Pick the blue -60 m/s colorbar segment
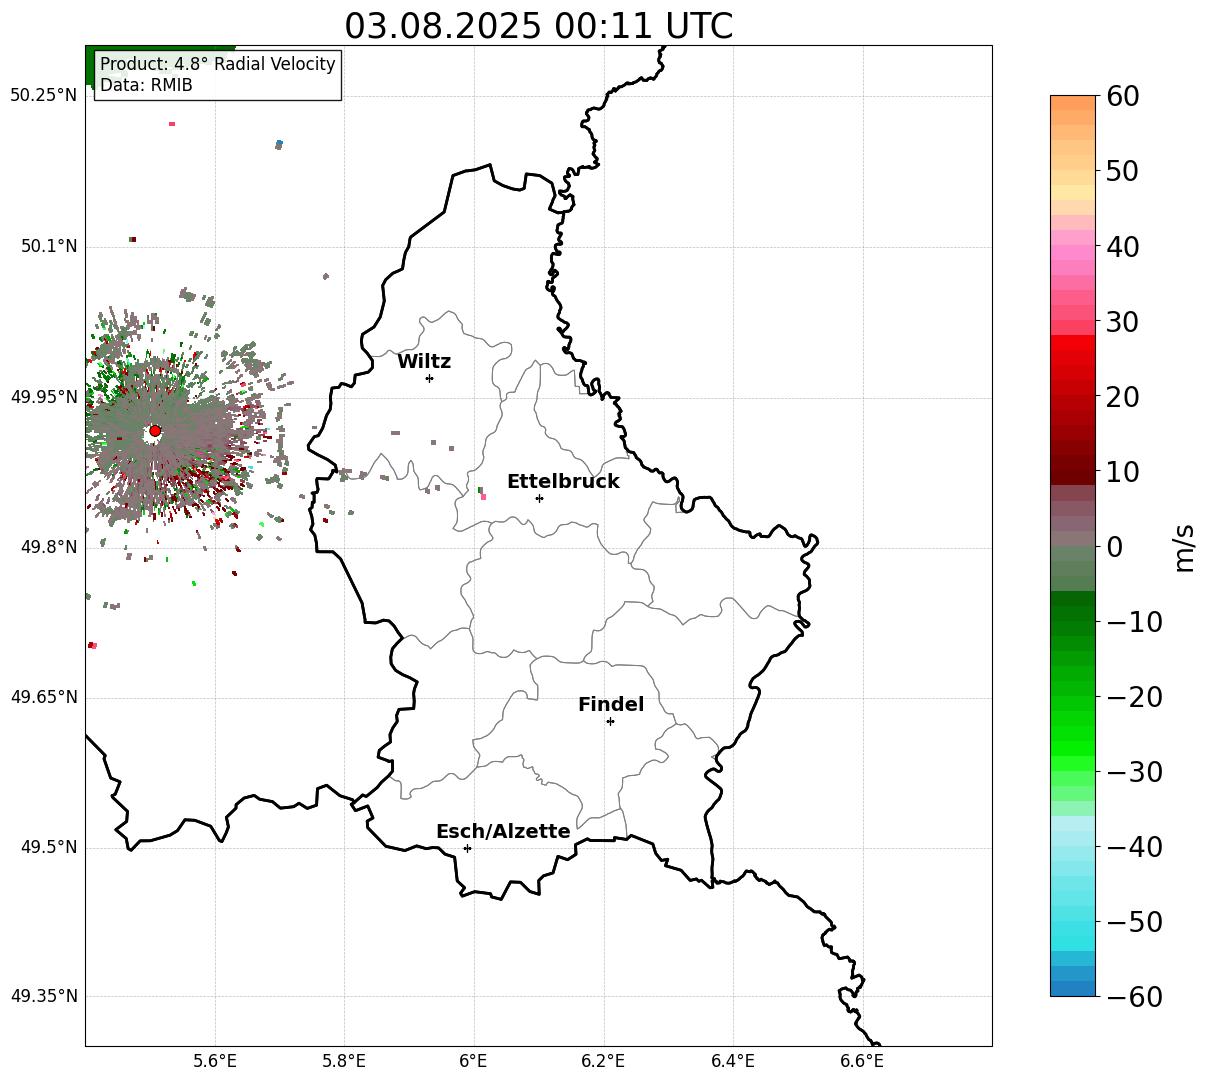 coord(1073,989)
